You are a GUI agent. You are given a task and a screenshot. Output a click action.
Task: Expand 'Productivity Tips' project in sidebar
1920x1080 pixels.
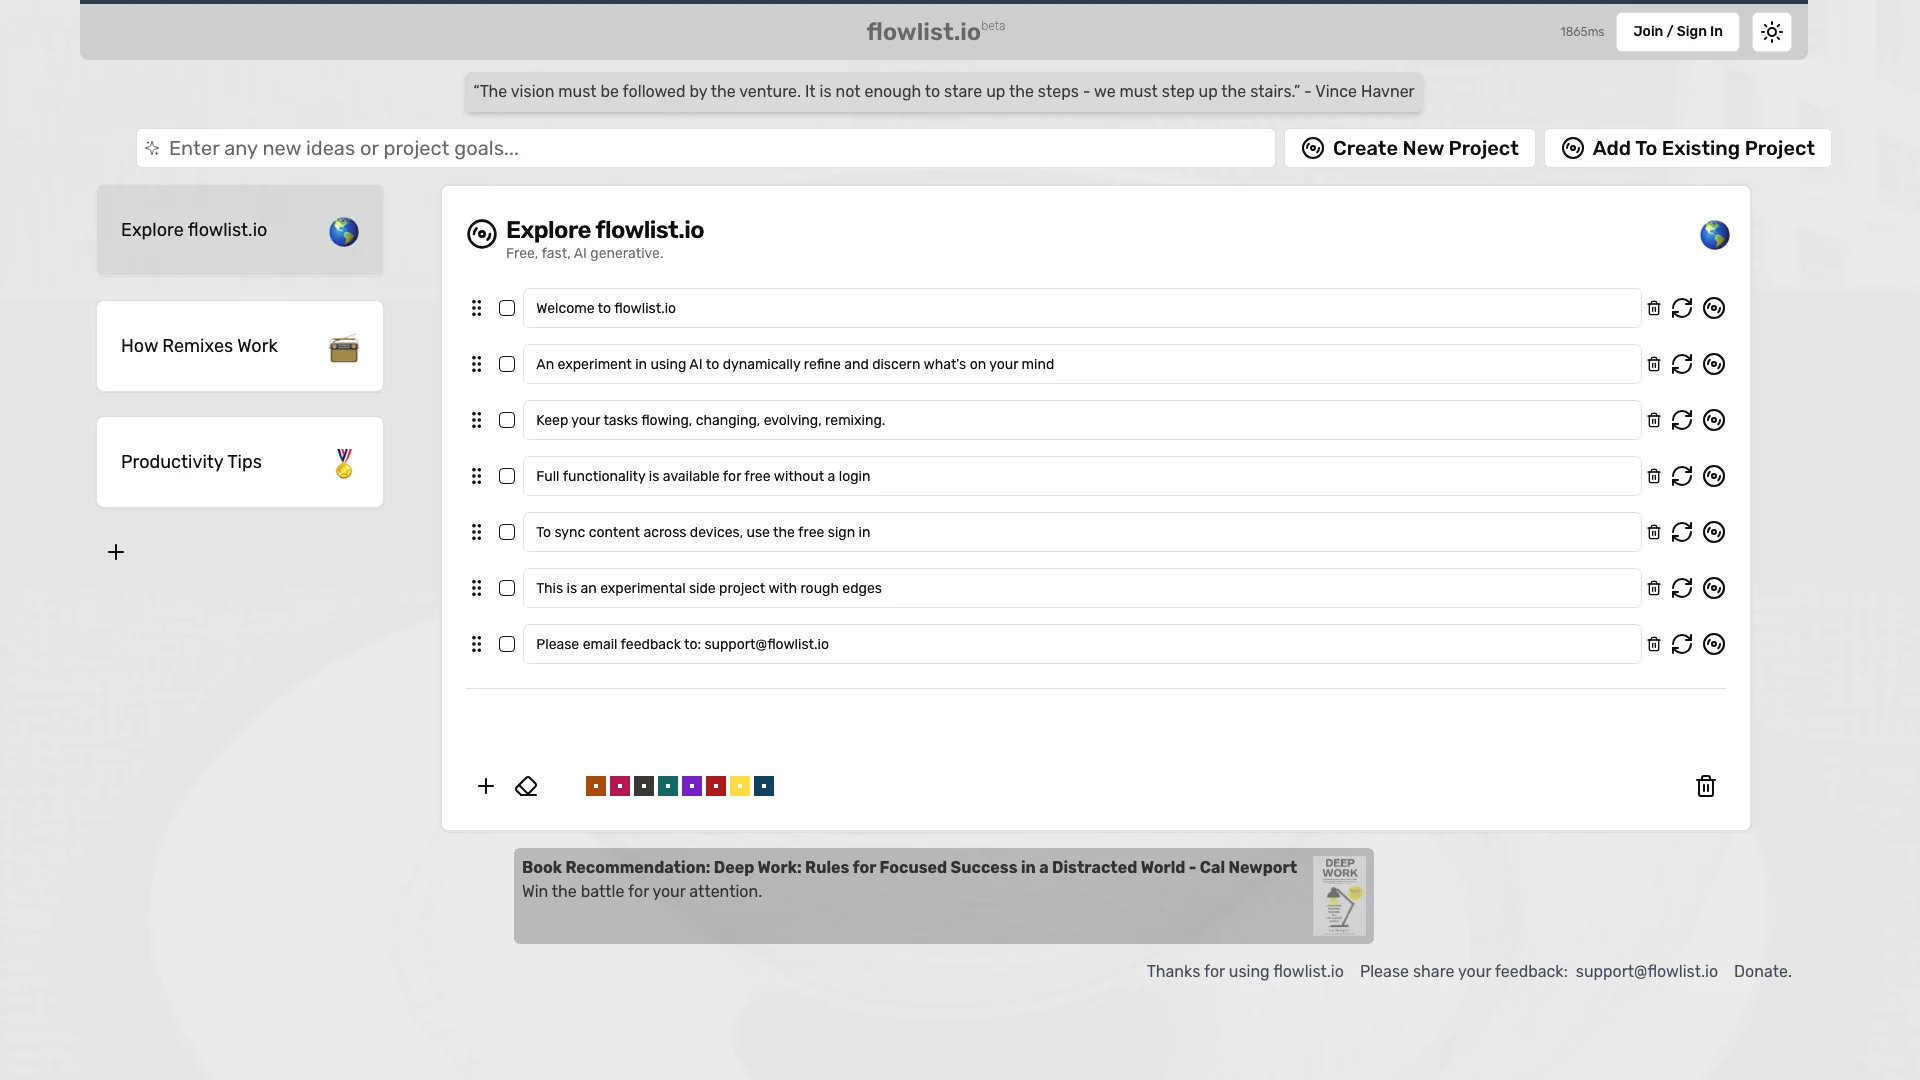click(239, 462)
